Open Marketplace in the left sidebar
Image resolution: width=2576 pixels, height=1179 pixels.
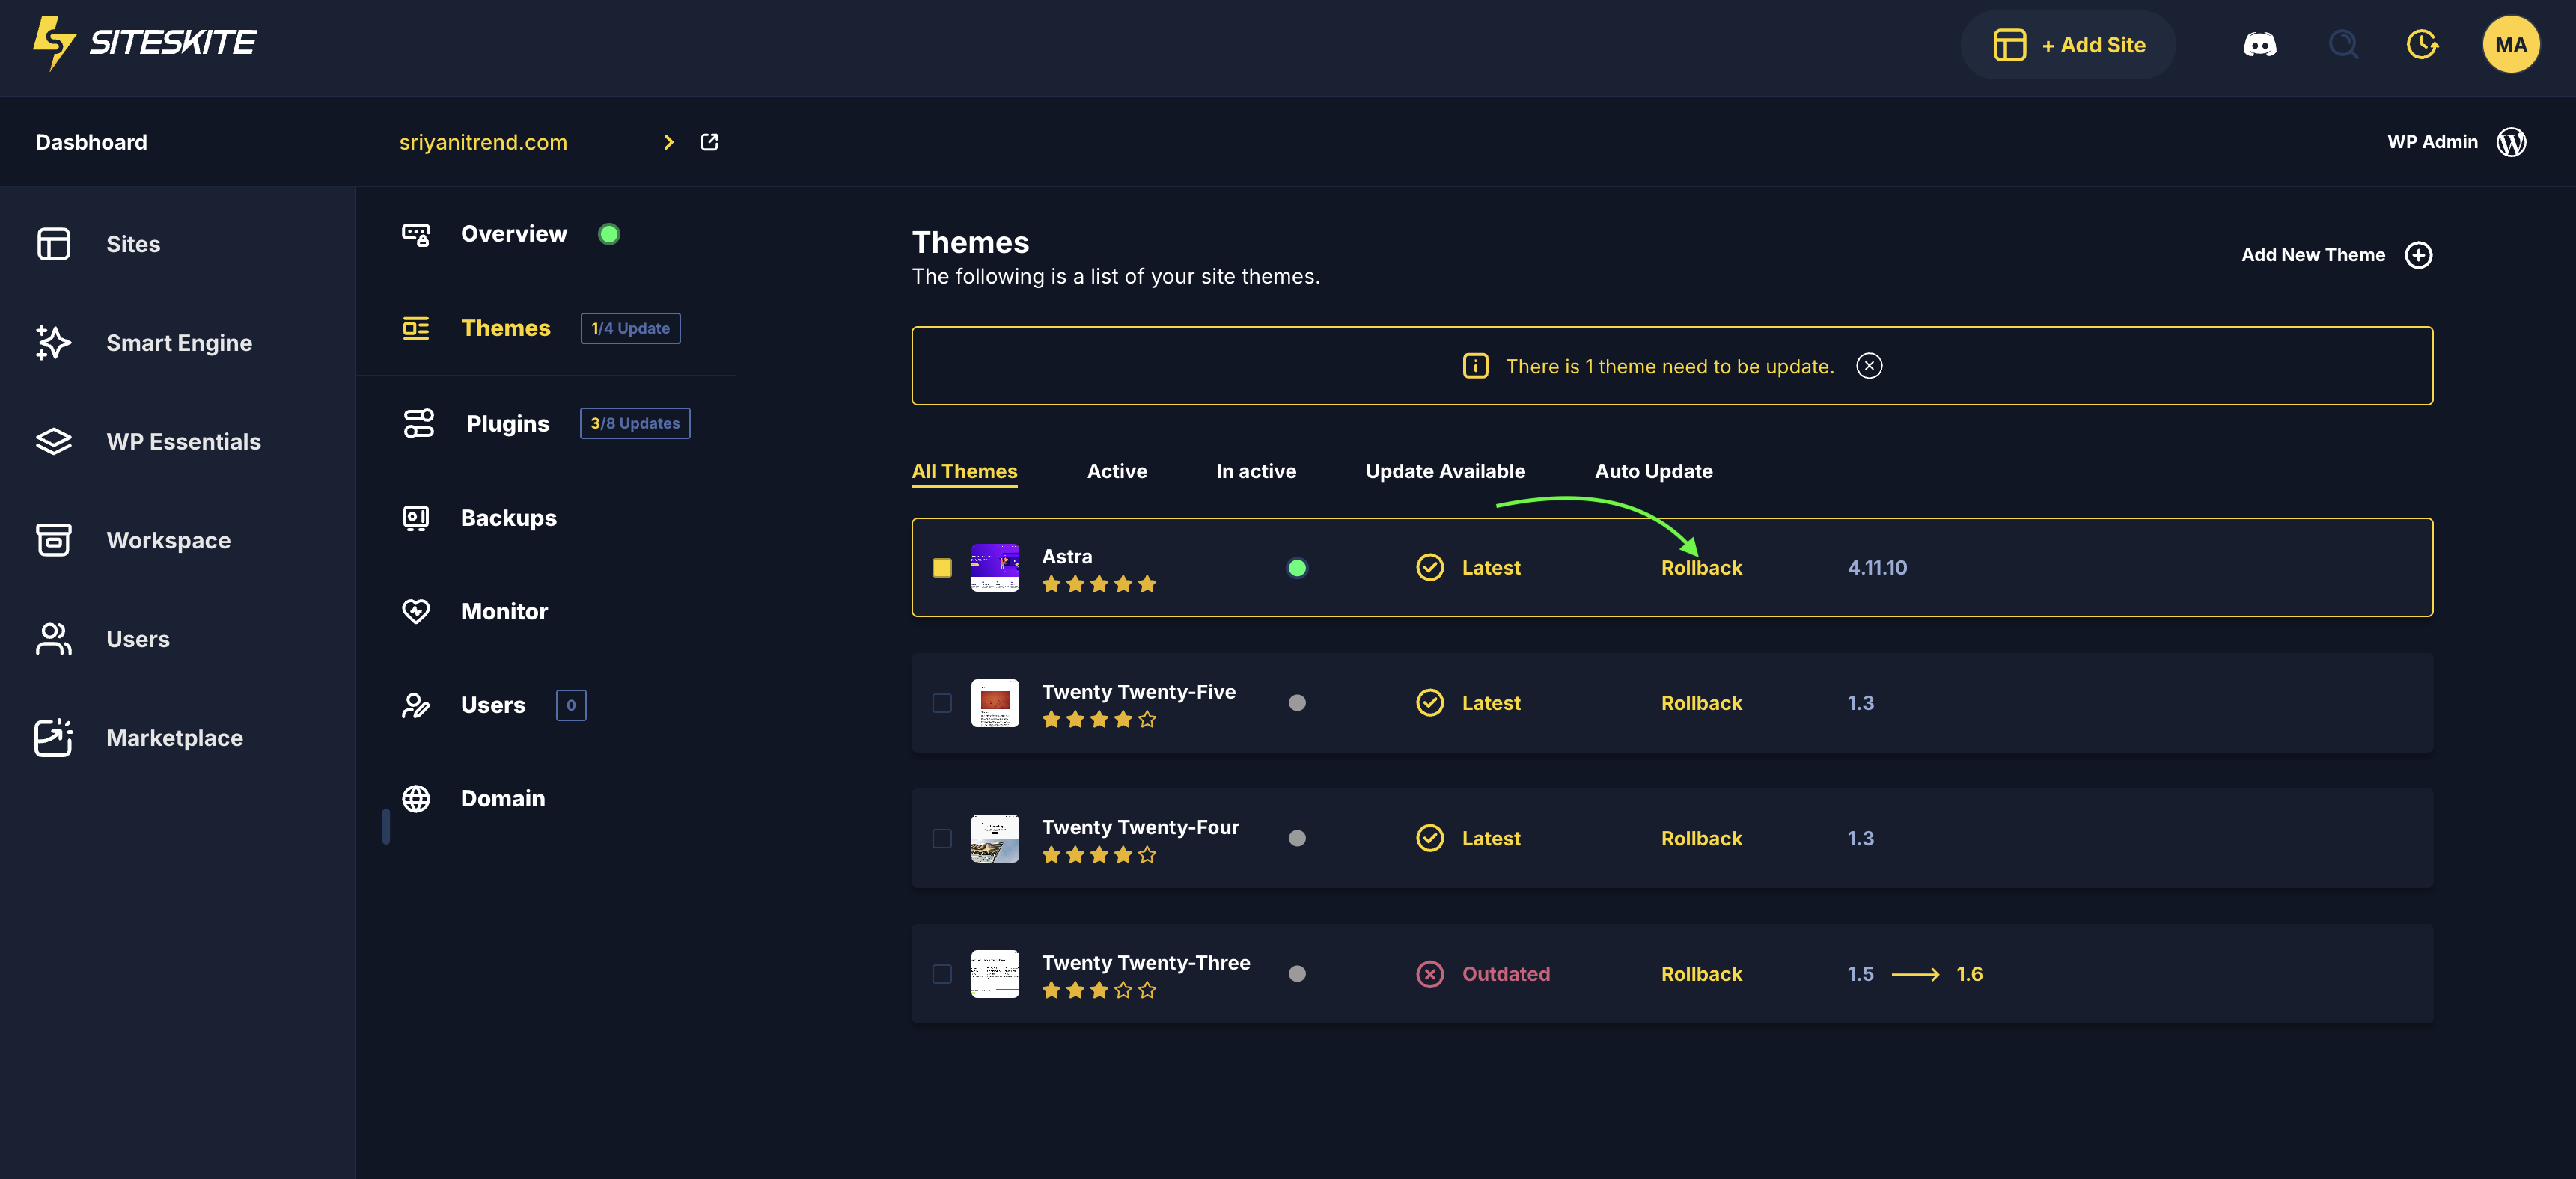tap(174, 738)
